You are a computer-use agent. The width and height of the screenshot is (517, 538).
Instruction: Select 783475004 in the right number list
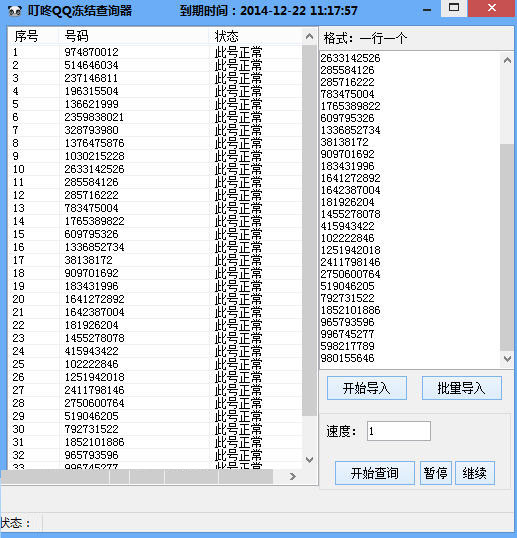tap(347, 94)
